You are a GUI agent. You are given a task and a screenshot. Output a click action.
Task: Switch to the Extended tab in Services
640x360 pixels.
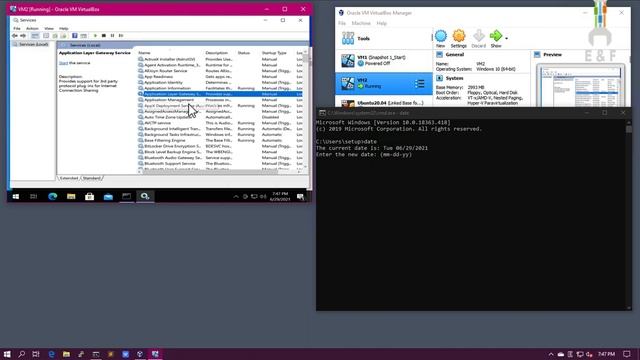[69, 178]
